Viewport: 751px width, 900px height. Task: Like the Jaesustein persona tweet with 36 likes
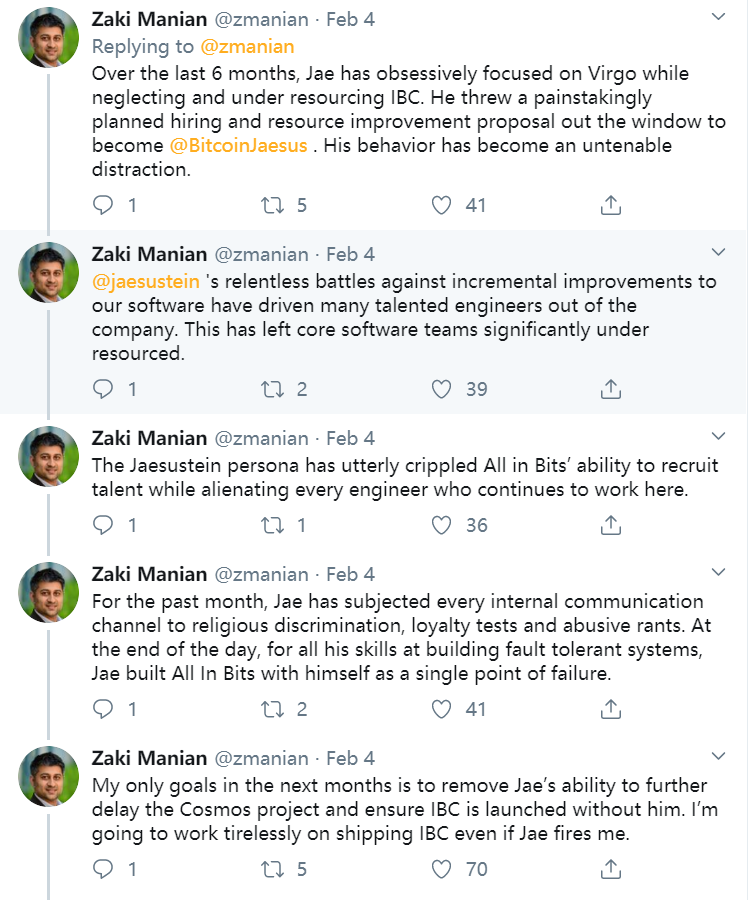[x=442, y=524]
